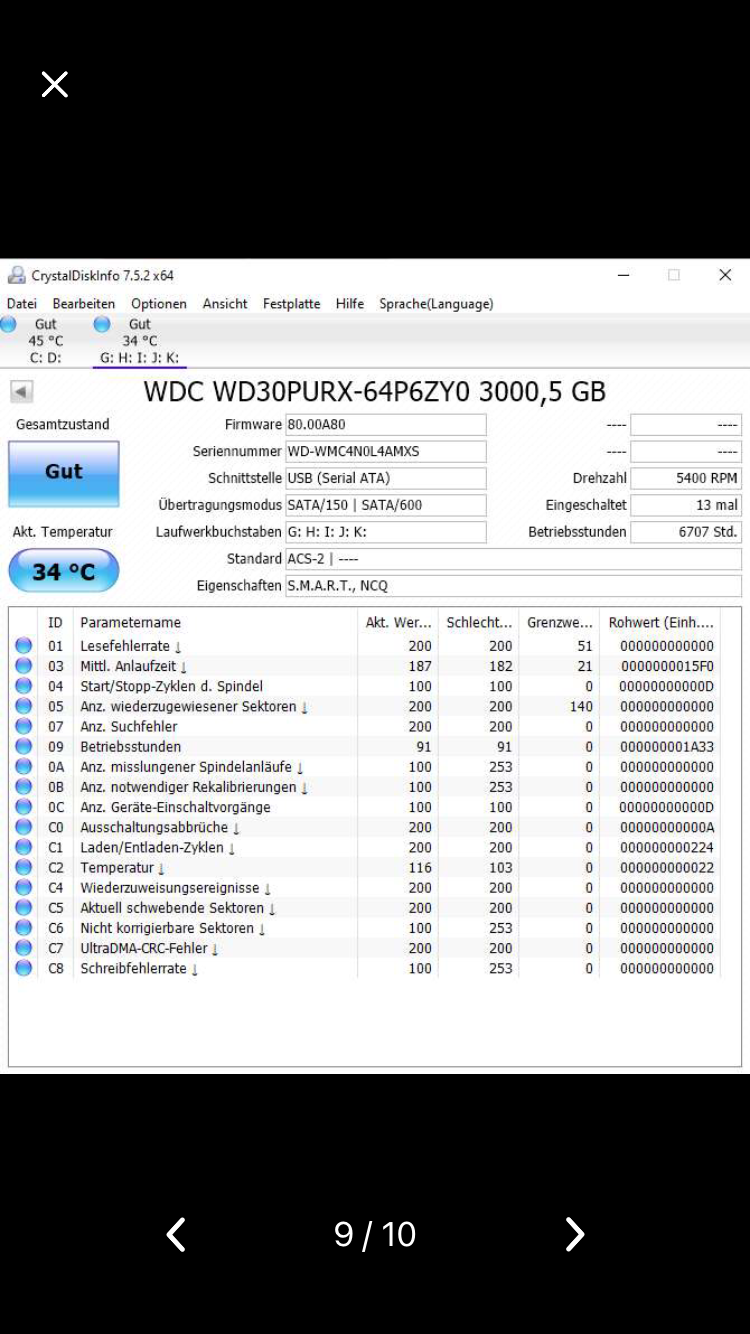Click the Schnittstelle USB (Serial ATA) field
Image resolution: width=750 pixels, height=1334 pixels.
[386, 479]
